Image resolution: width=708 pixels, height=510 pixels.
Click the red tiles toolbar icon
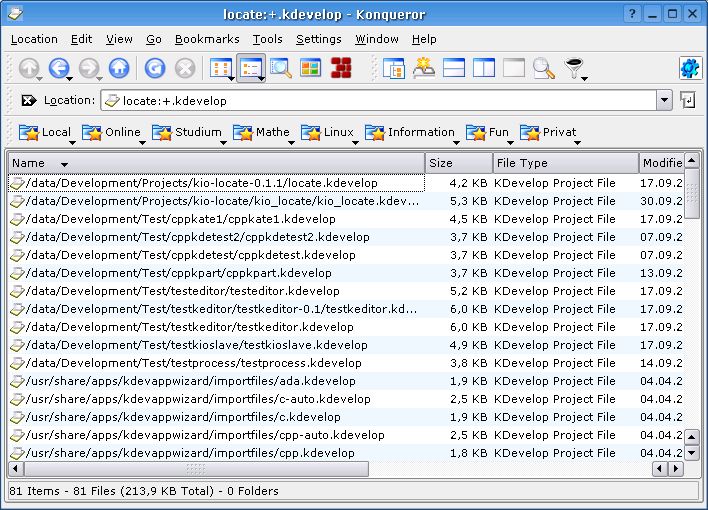tap(341, 68)
